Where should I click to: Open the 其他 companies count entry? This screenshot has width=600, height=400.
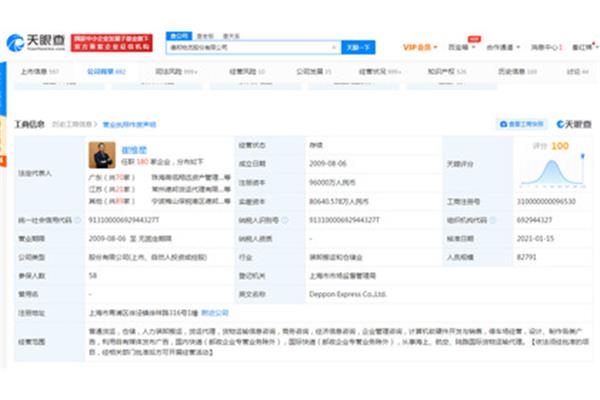click(112, 201)
